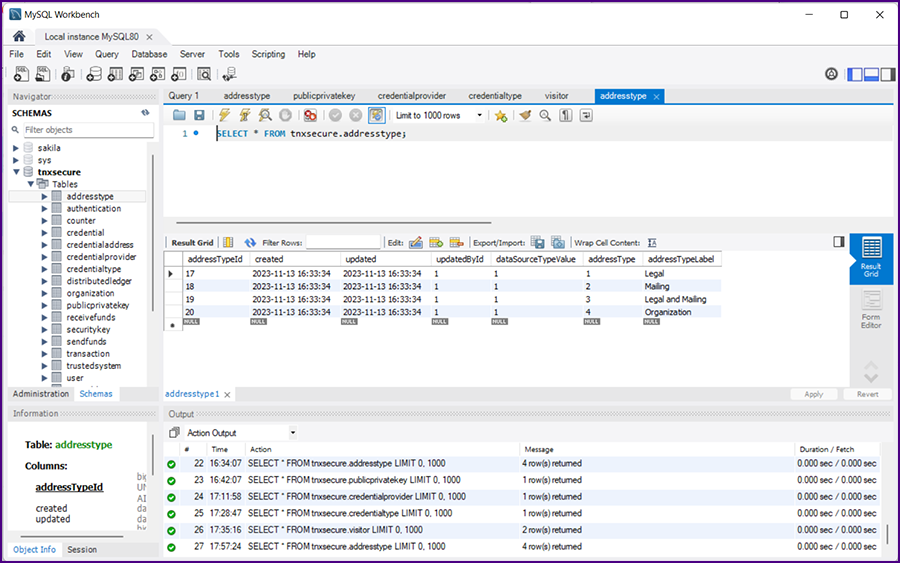Switch to the Administration tab
This screenshot has width=900, height=563.
[x=41, y=394]
